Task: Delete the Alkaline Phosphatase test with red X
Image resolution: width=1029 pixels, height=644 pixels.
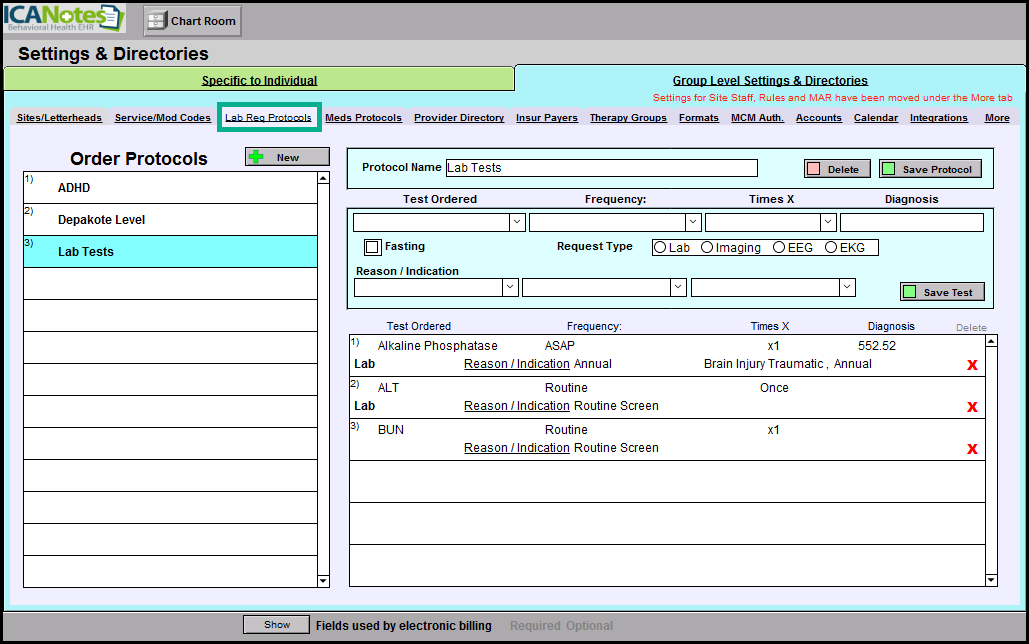Action: [x=971, y=365]
